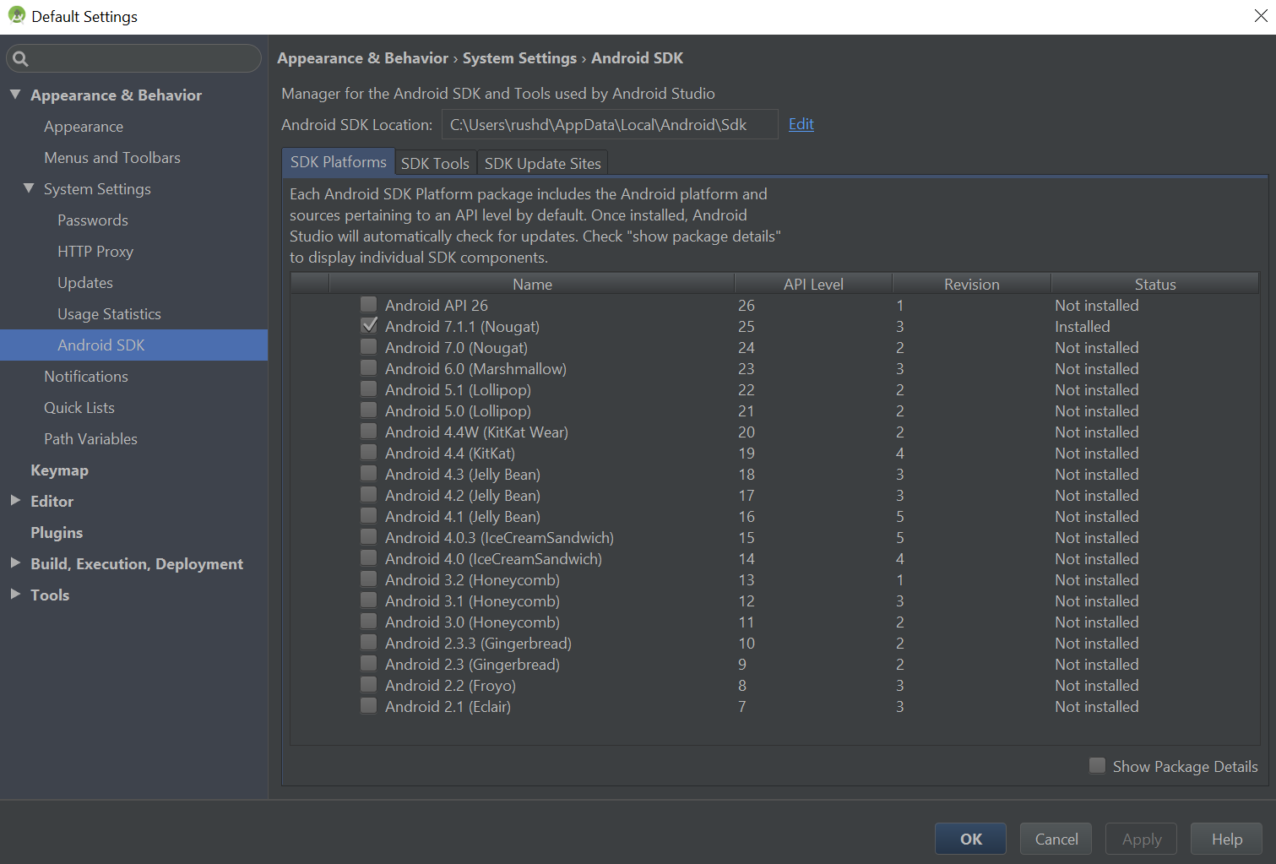Click the Edit link beside SDK location
The width and height of the screenshot is (1276, 864).
coord(799,124)
